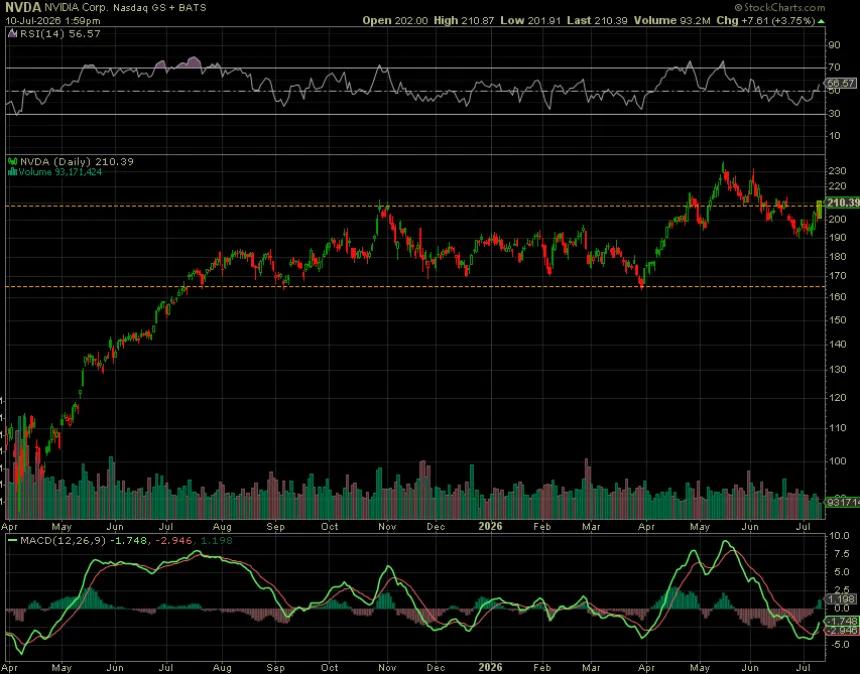Screen dimensions: 860x674
Task: Click the '140' label on the price axis
Action: [838, 344]
